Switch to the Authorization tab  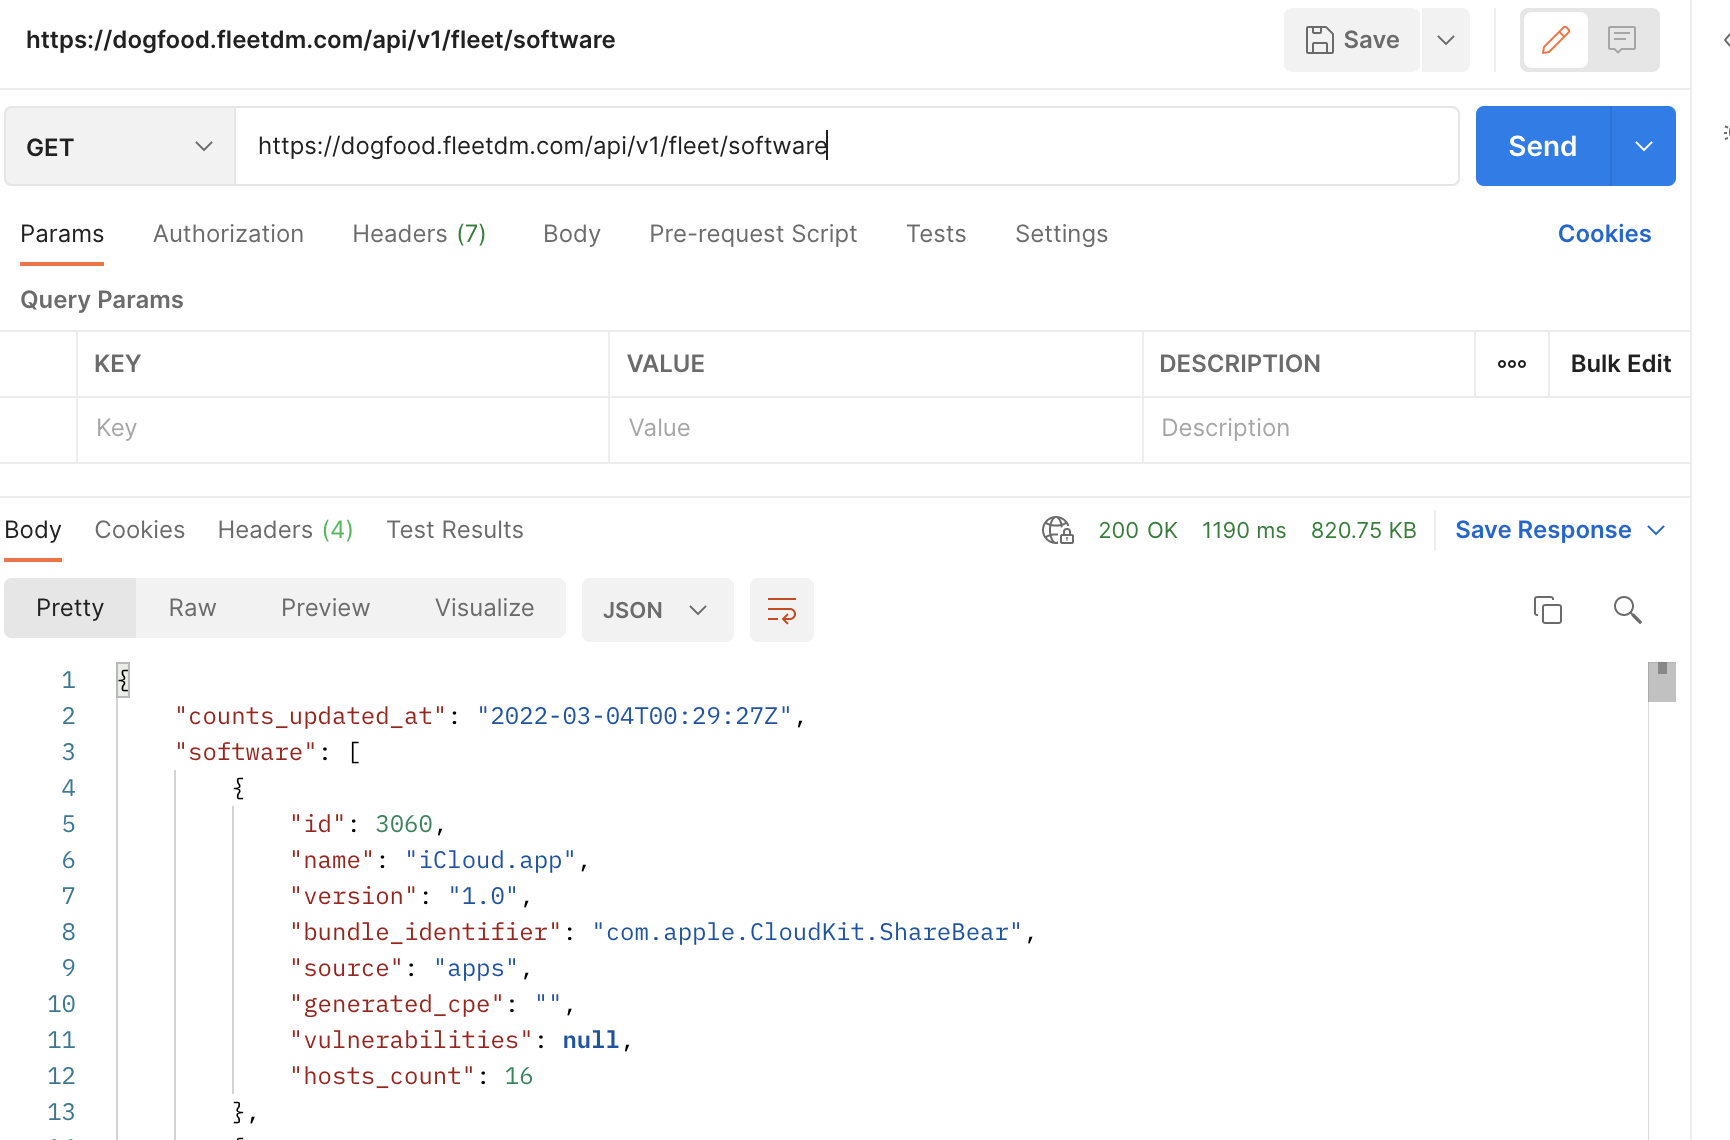pyautogui.click(x=228, y=233)
